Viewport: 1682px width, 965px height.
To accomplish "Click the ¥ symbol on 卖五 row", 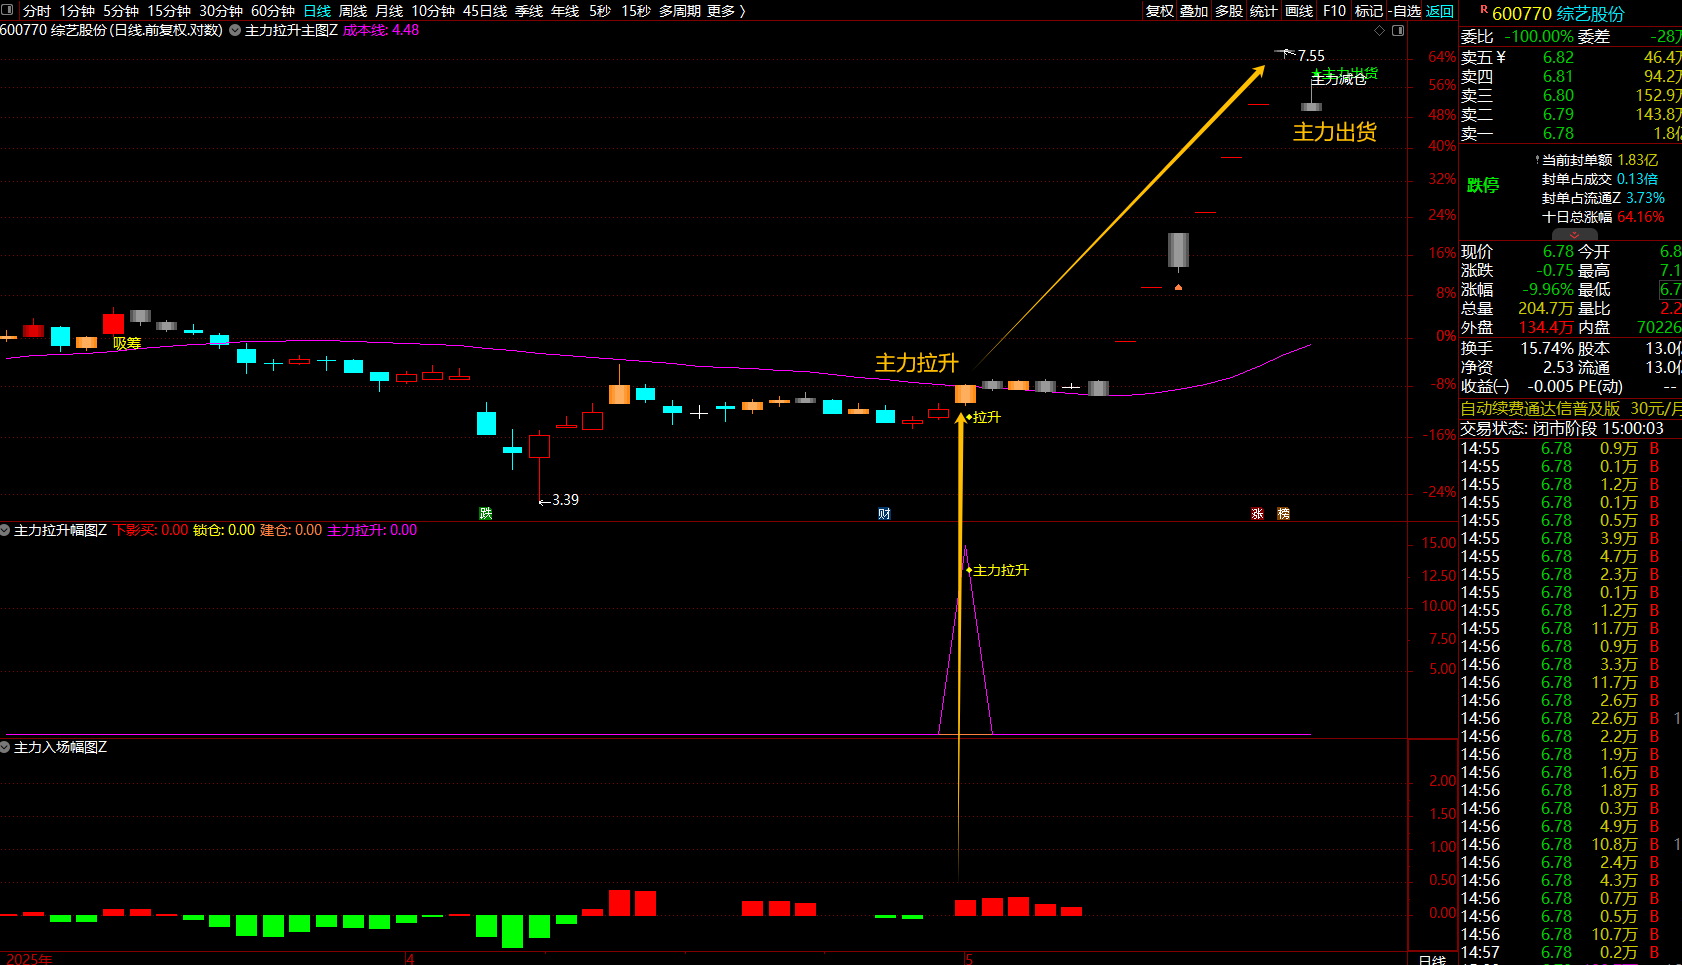I will [x=1501, y=57].
